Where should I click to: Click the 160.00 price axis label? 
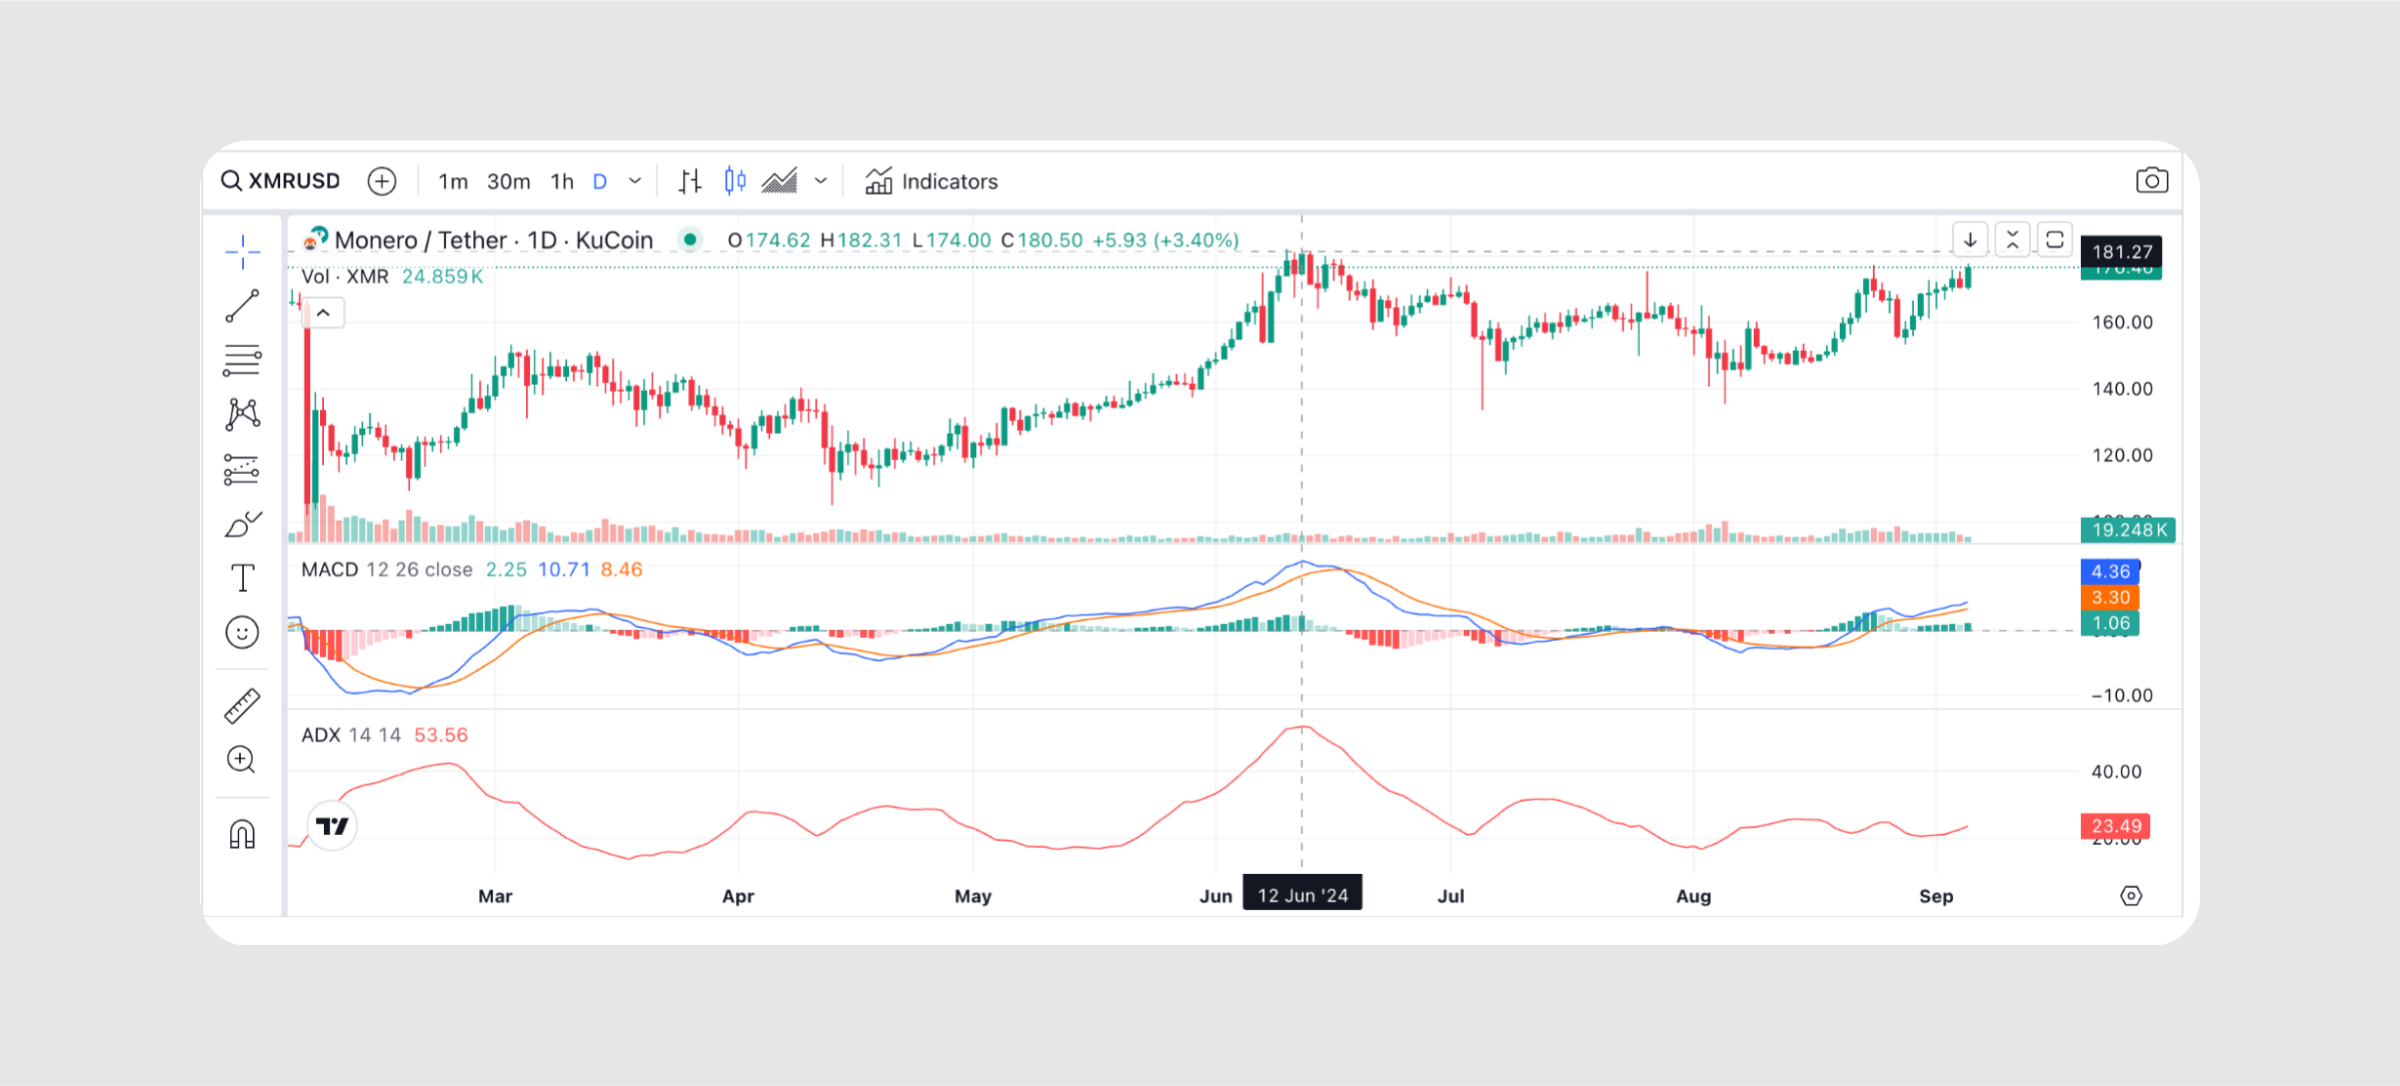(x=2122, y=322)
